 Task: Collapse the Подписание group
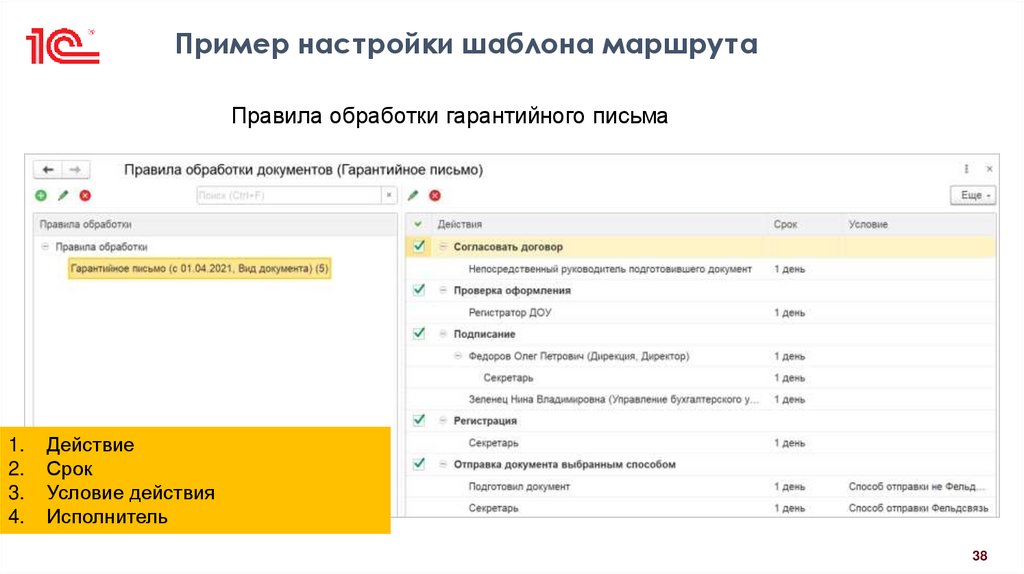[443, 334]
